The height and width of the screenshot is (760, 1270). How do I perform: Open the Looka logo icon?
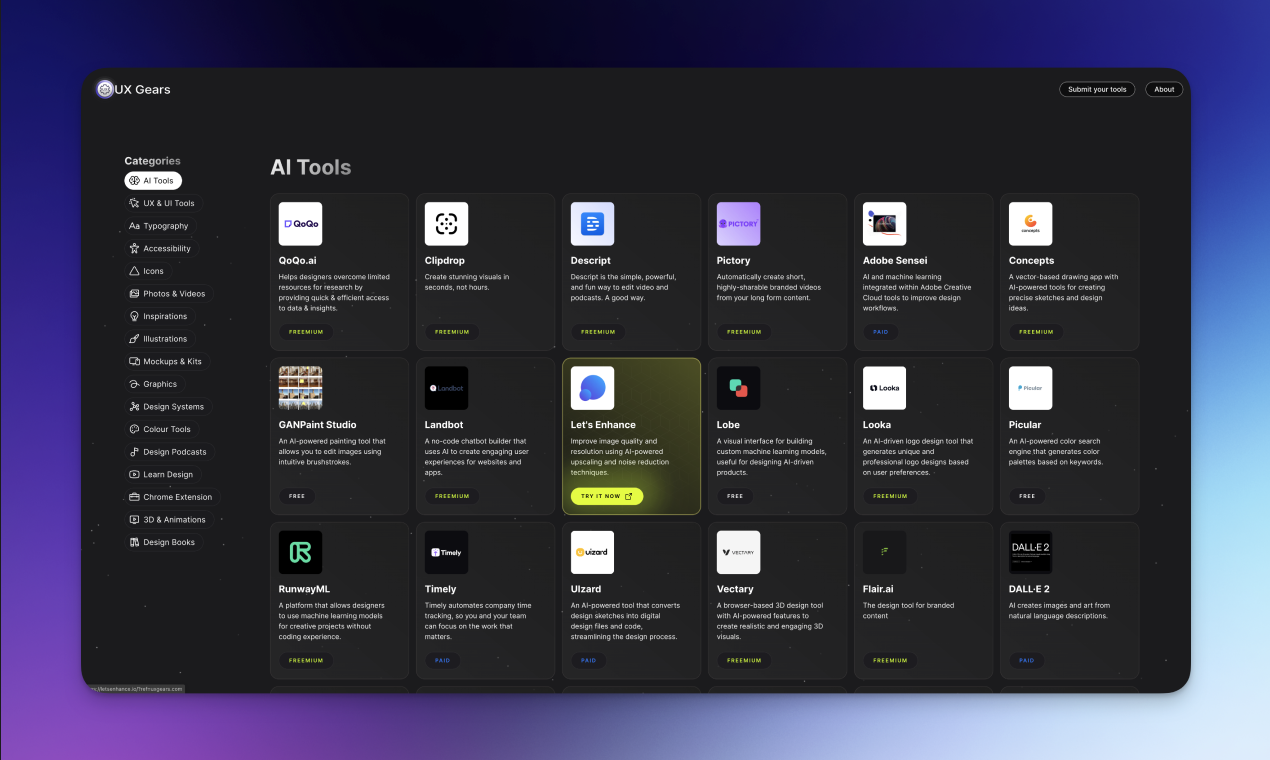(884, 388)
